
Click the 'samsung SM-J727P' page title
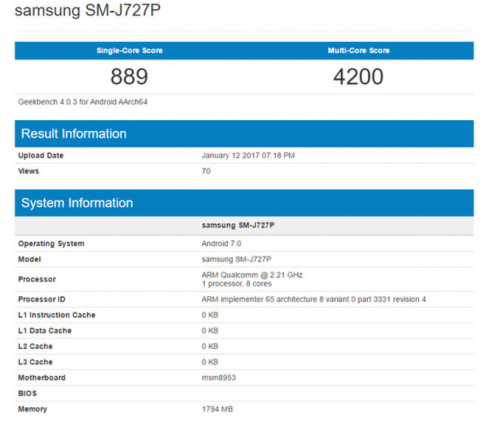(88, 10)
